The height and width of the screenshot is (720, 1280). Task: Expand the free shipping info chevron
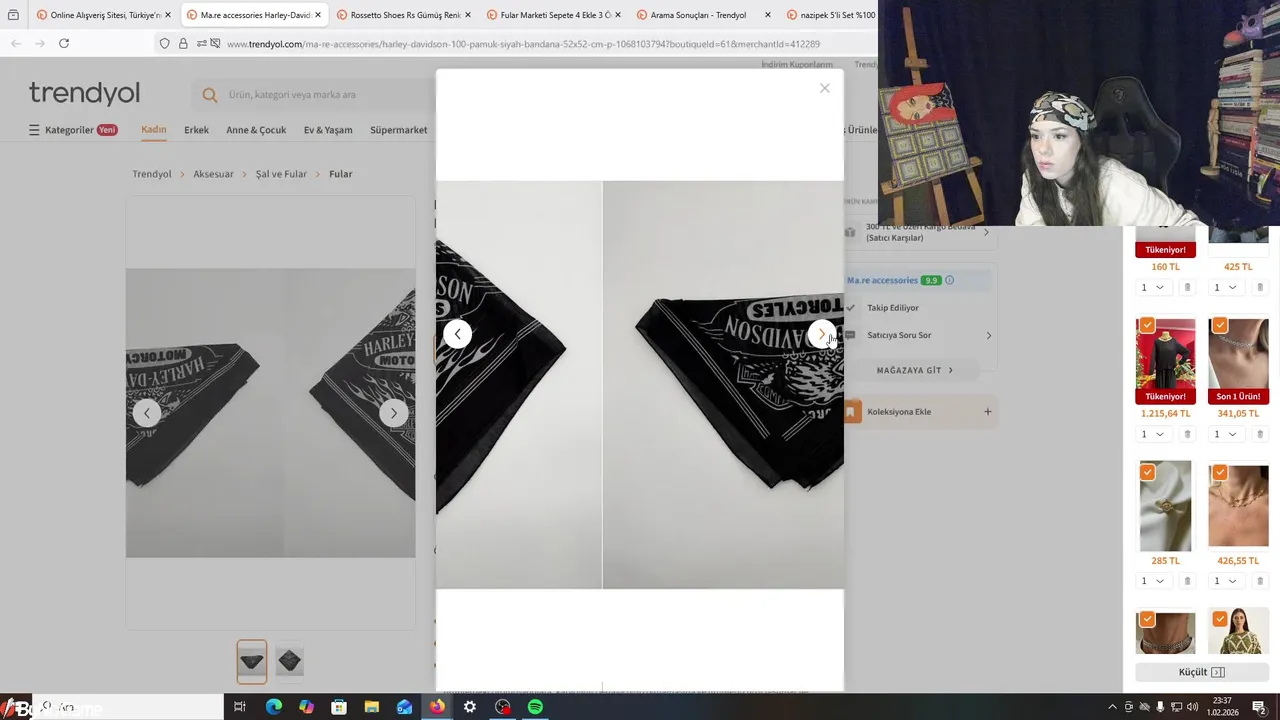click(x=986, y=233)
